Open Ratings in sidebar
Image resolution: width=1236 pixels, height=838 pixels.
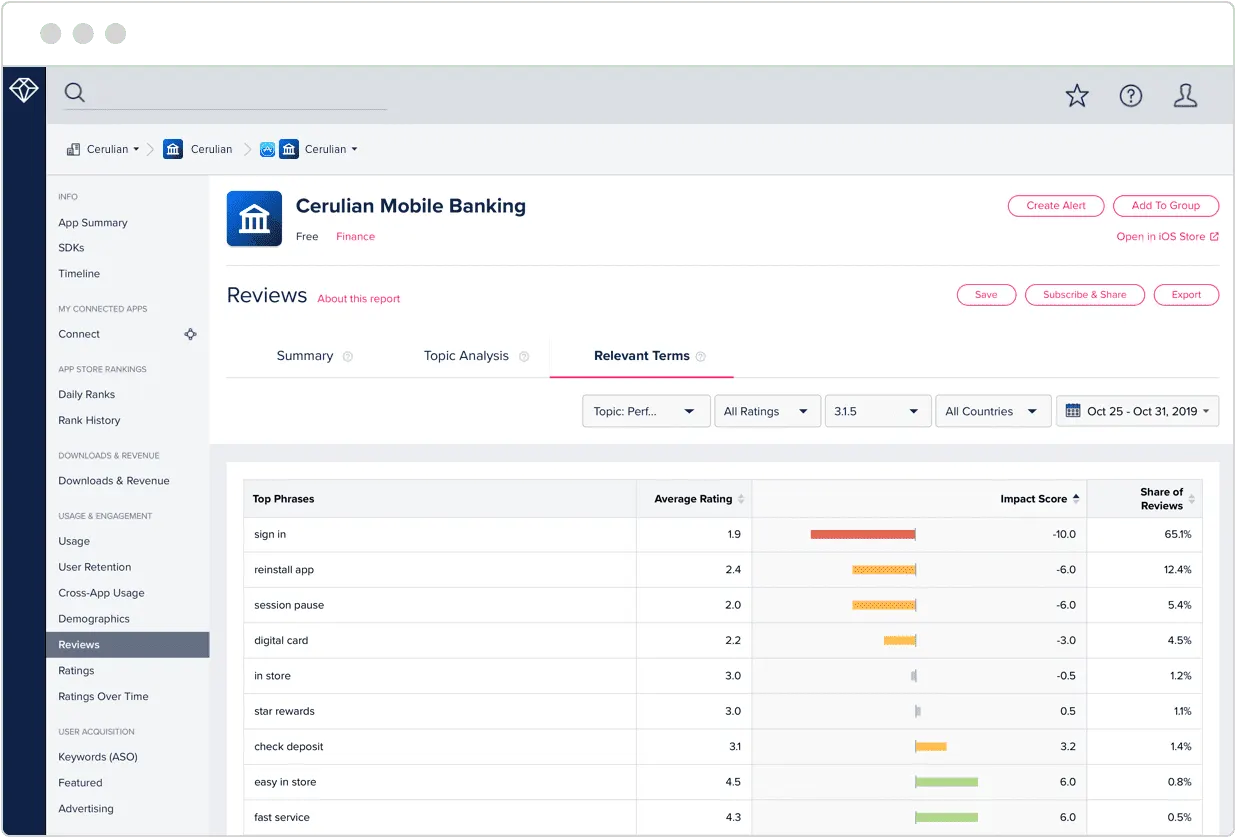pos(76,671)
